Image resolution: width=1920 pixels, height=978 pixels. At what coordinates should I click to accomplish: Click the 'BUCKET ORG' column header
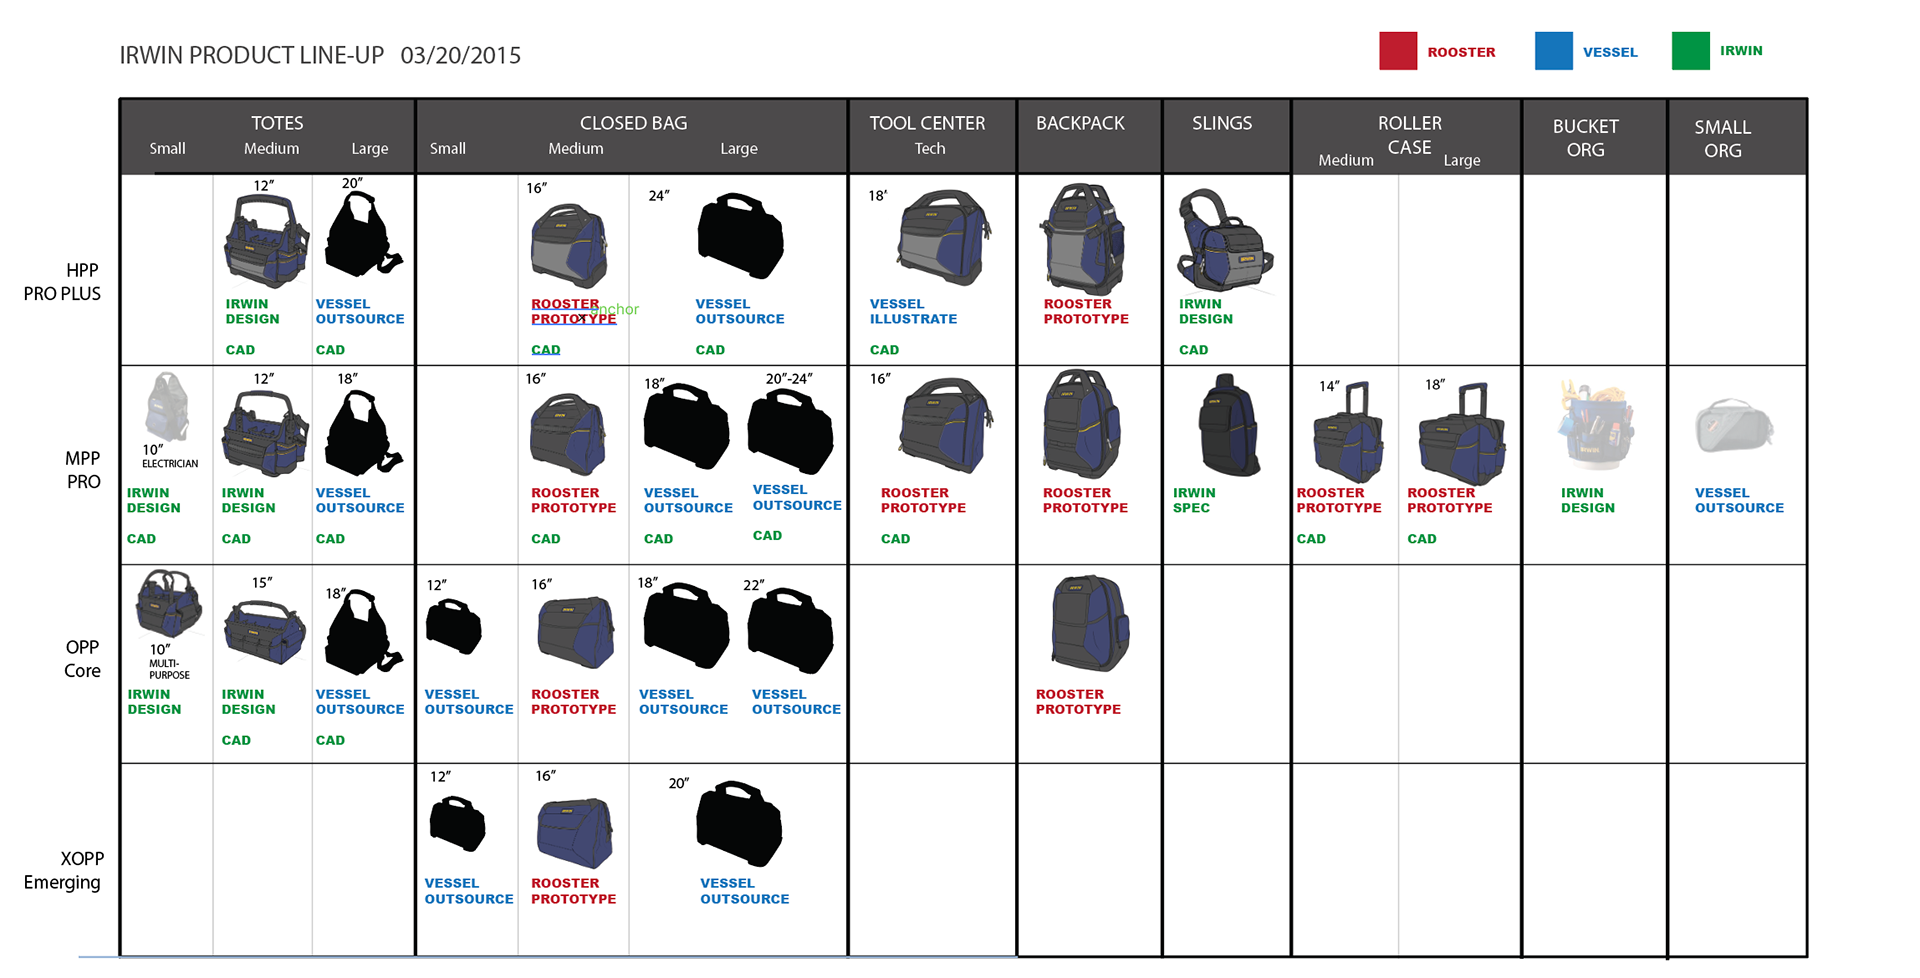(1586, 138)
